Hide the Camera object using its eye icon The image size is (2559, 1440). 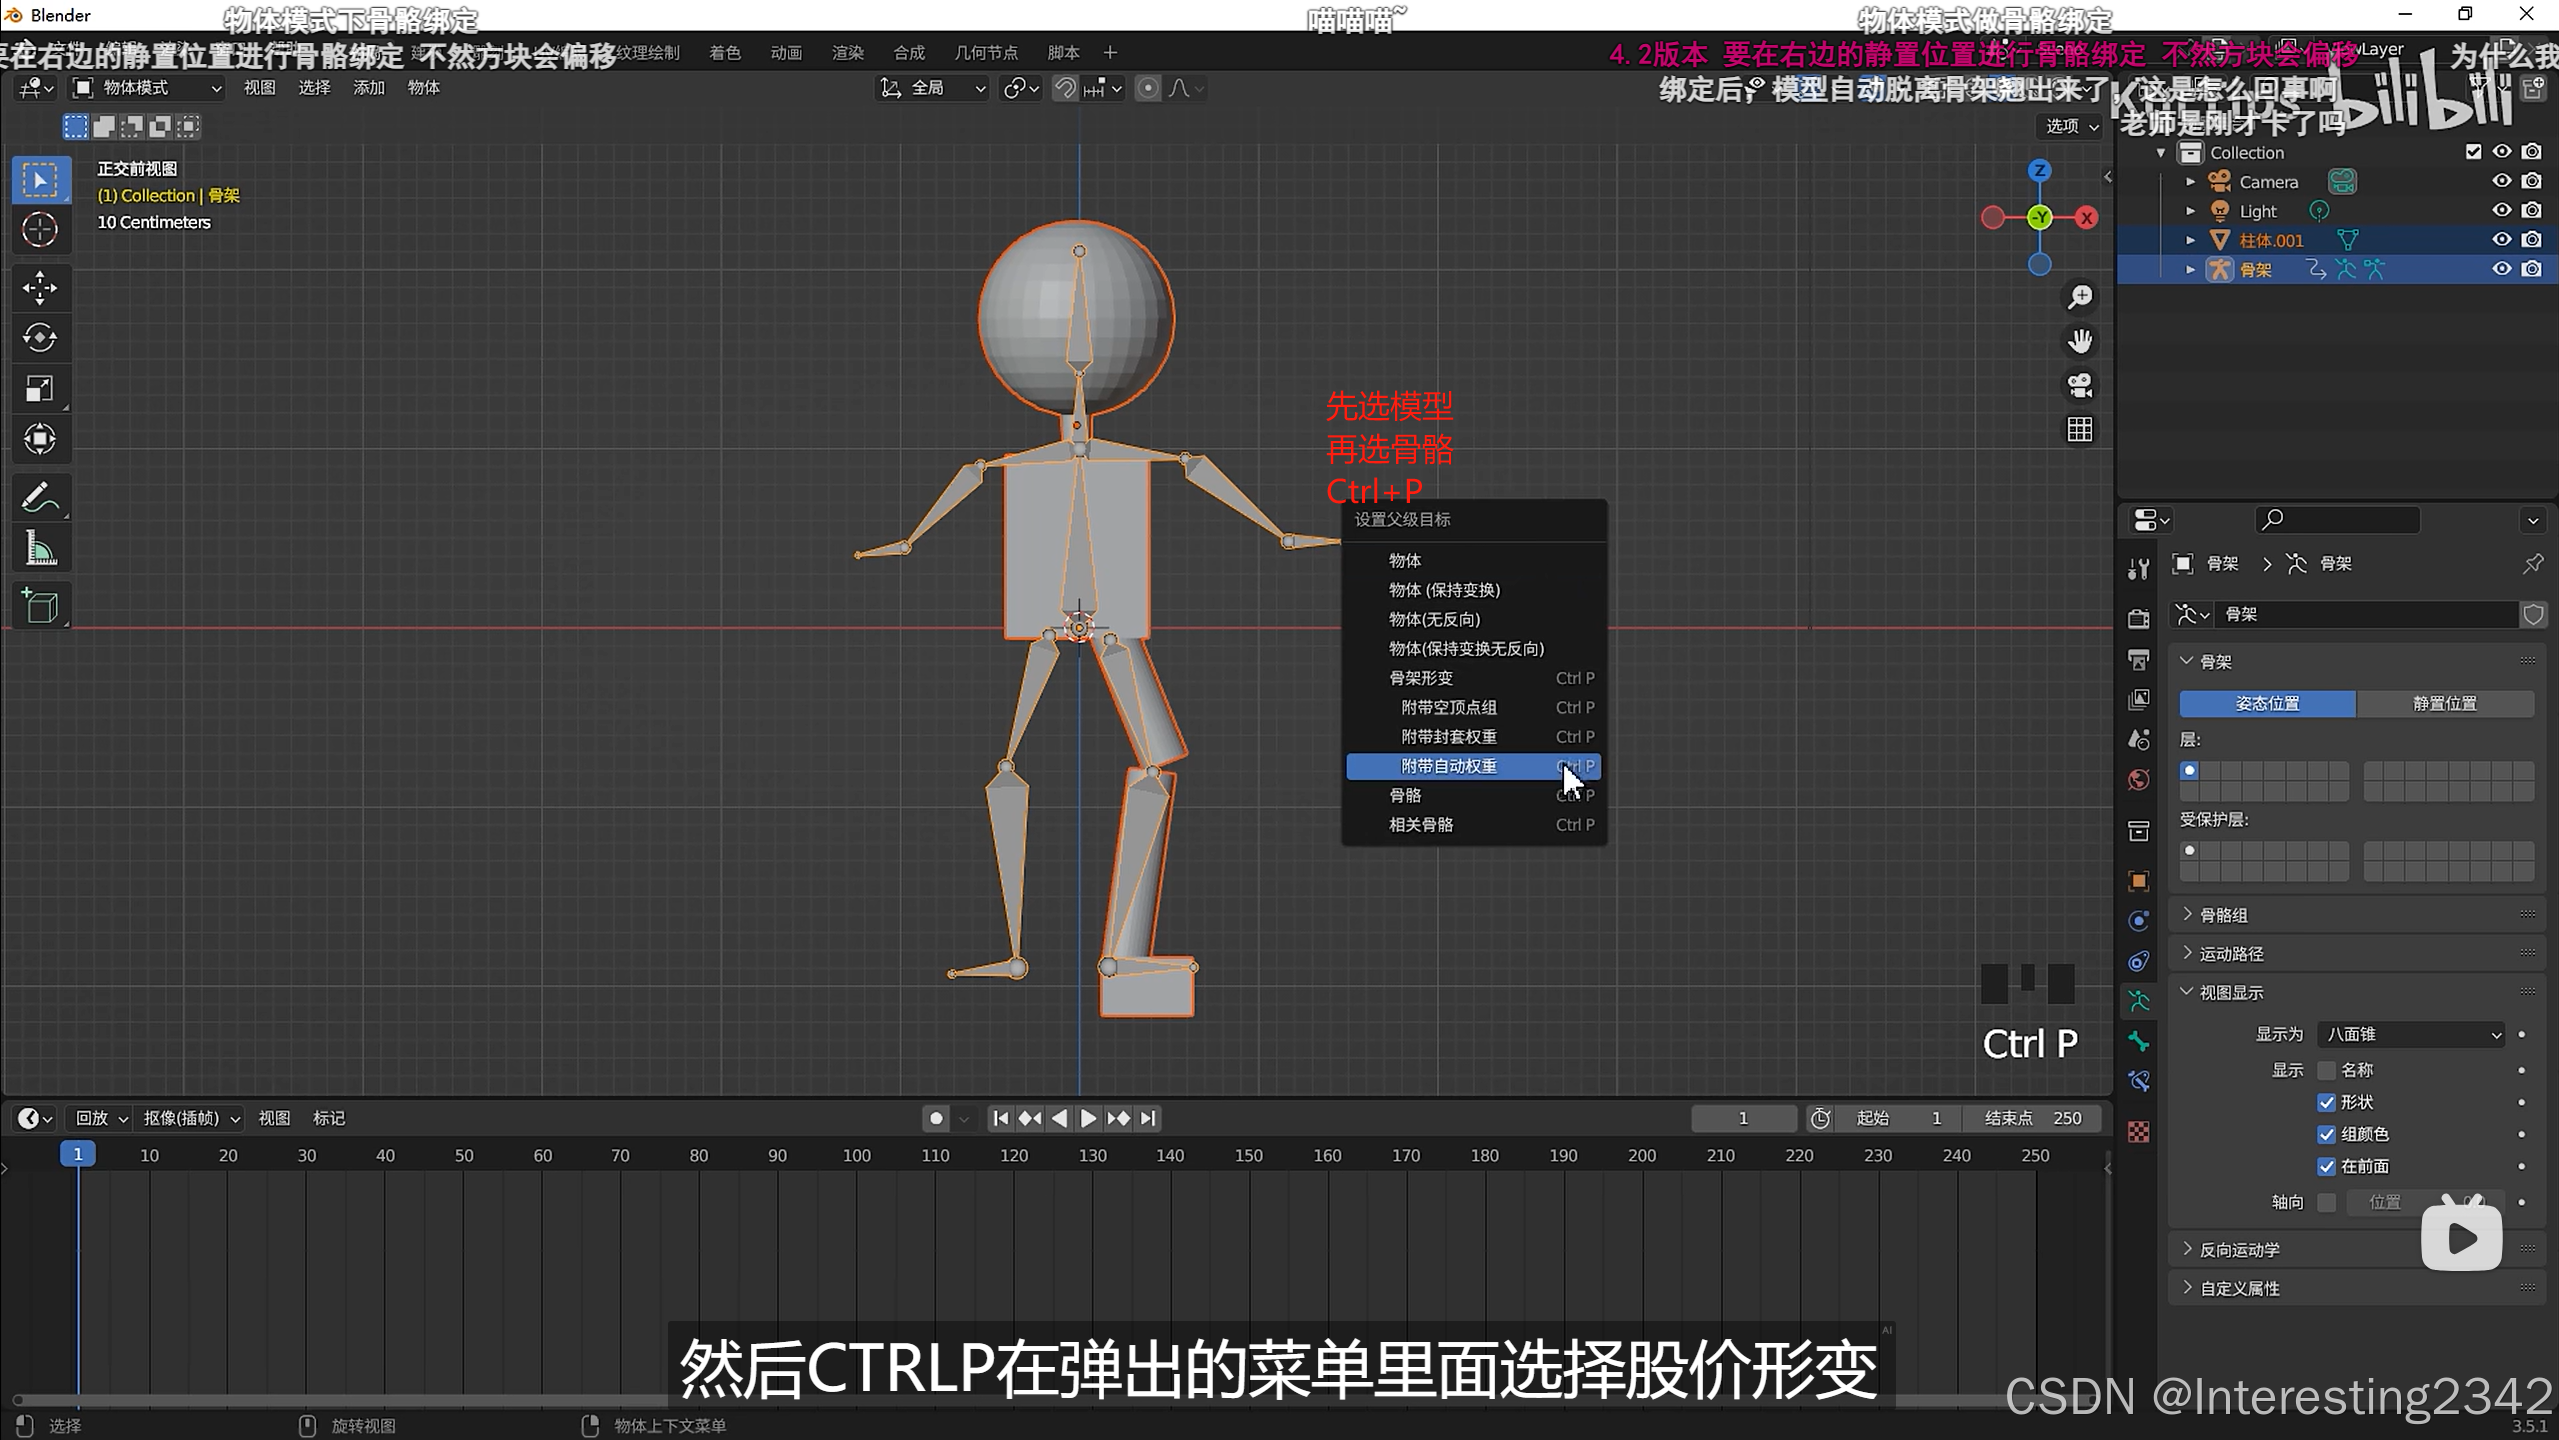point(2501,181)
